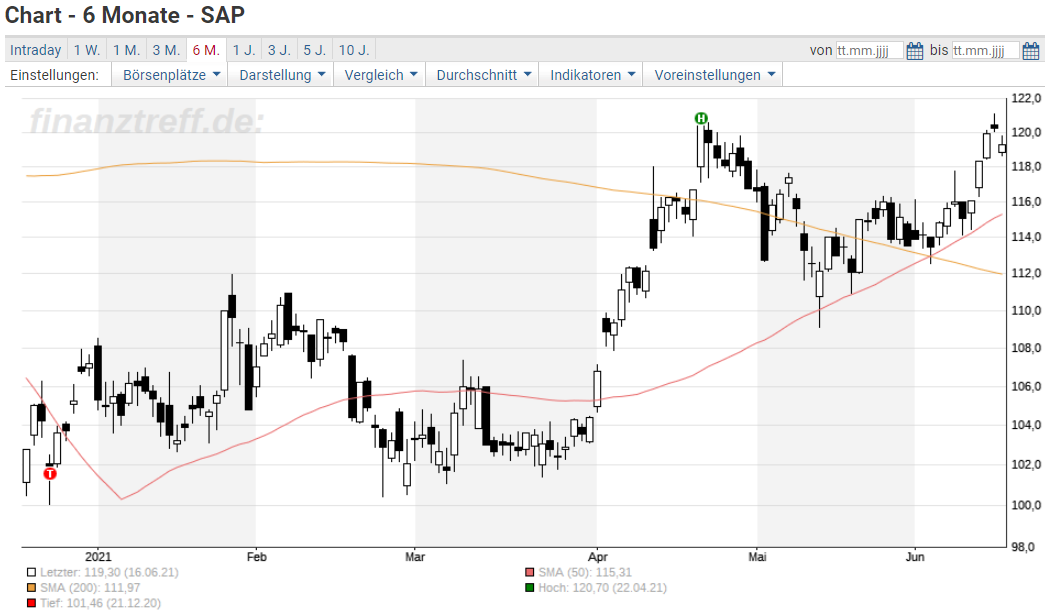Expand the Voreinstellungen dropdown
The image size is (1045, 616).
[x=714, y=75]
